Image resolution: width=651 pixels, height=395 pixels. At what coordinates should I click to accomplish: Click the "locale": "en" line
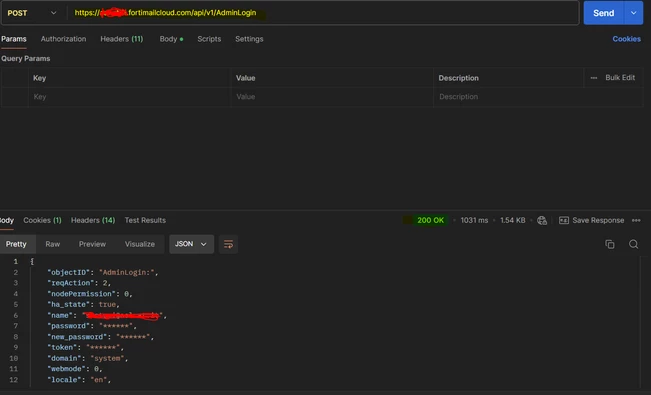(79, 380)
